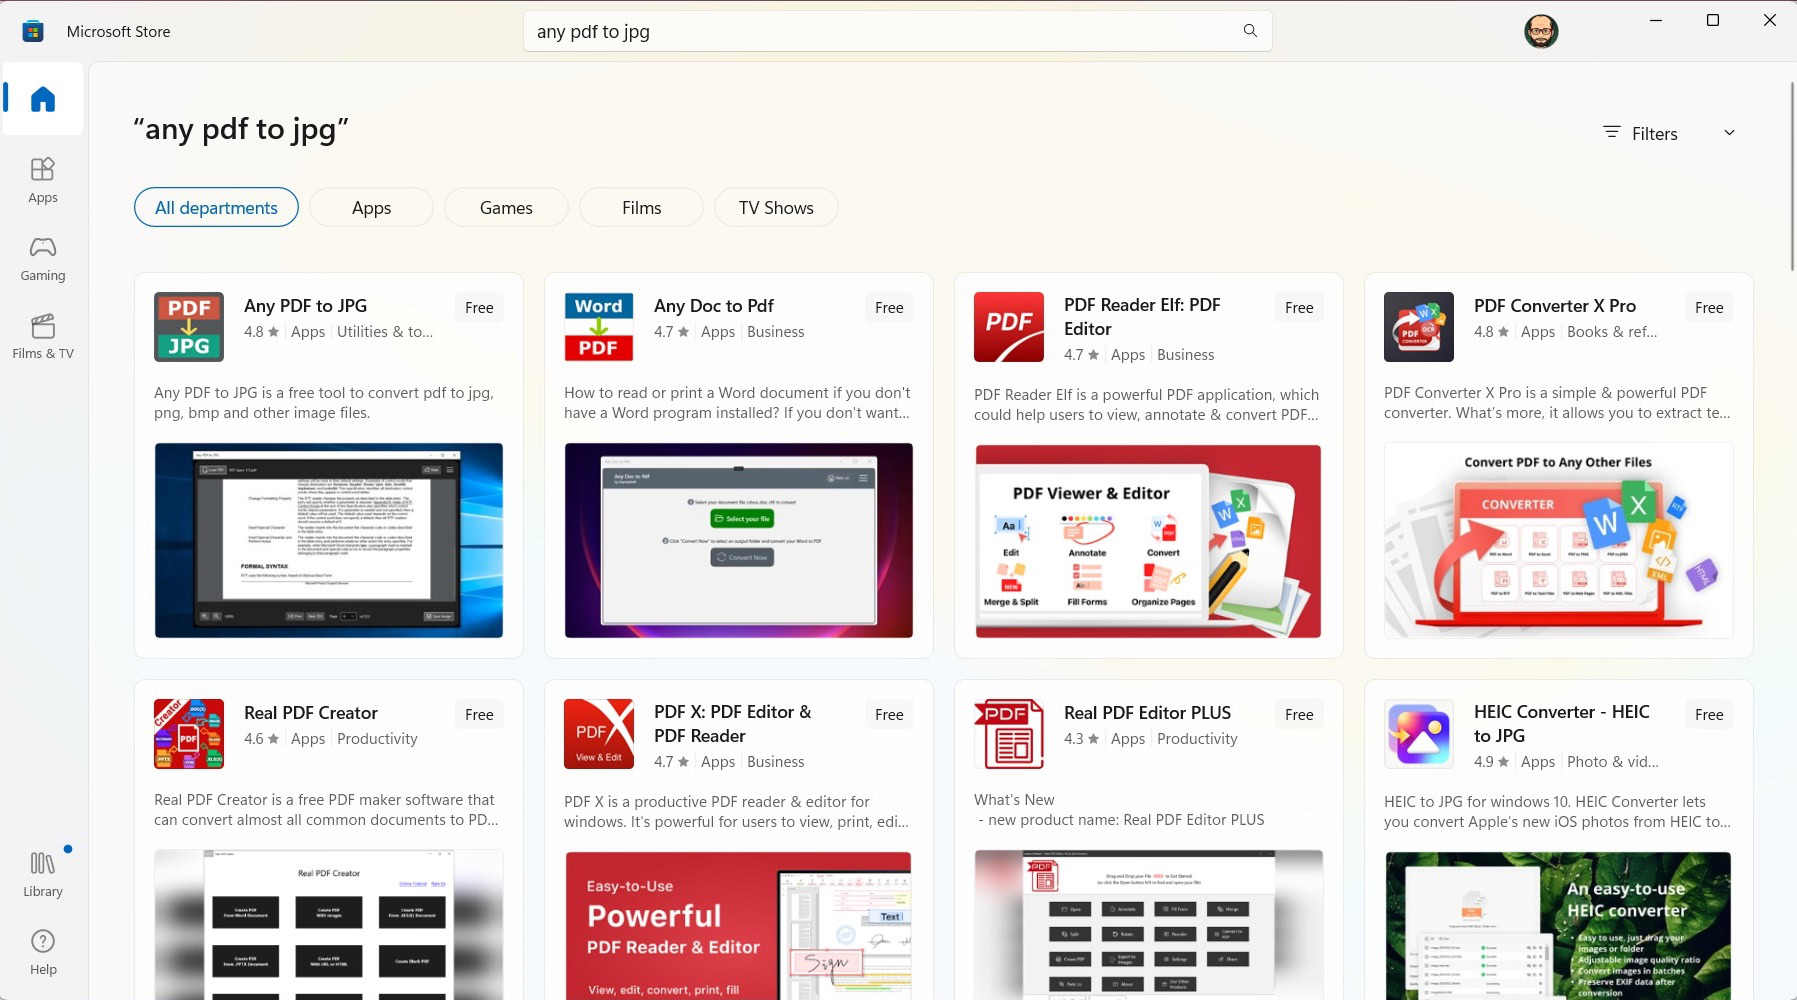Click Free button on PDF Converter X Pro
This screenshot has height=1000, width=1797.
1709,308
